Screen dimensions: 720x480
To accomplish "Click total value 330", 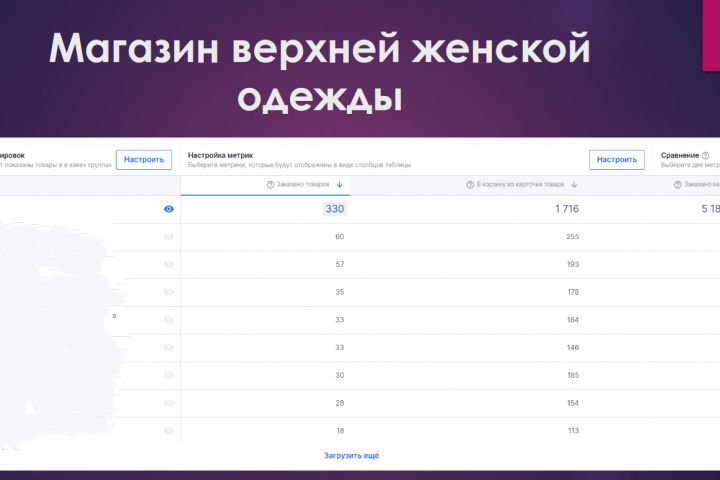I will 335,209.
